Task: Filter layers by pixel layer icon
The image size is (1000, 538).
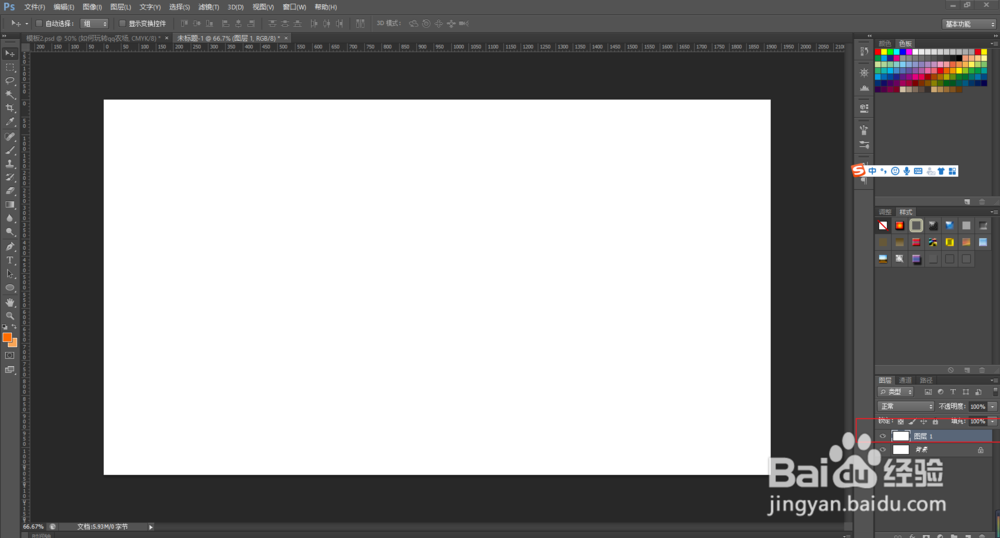Action: click(x=928, y=392)
